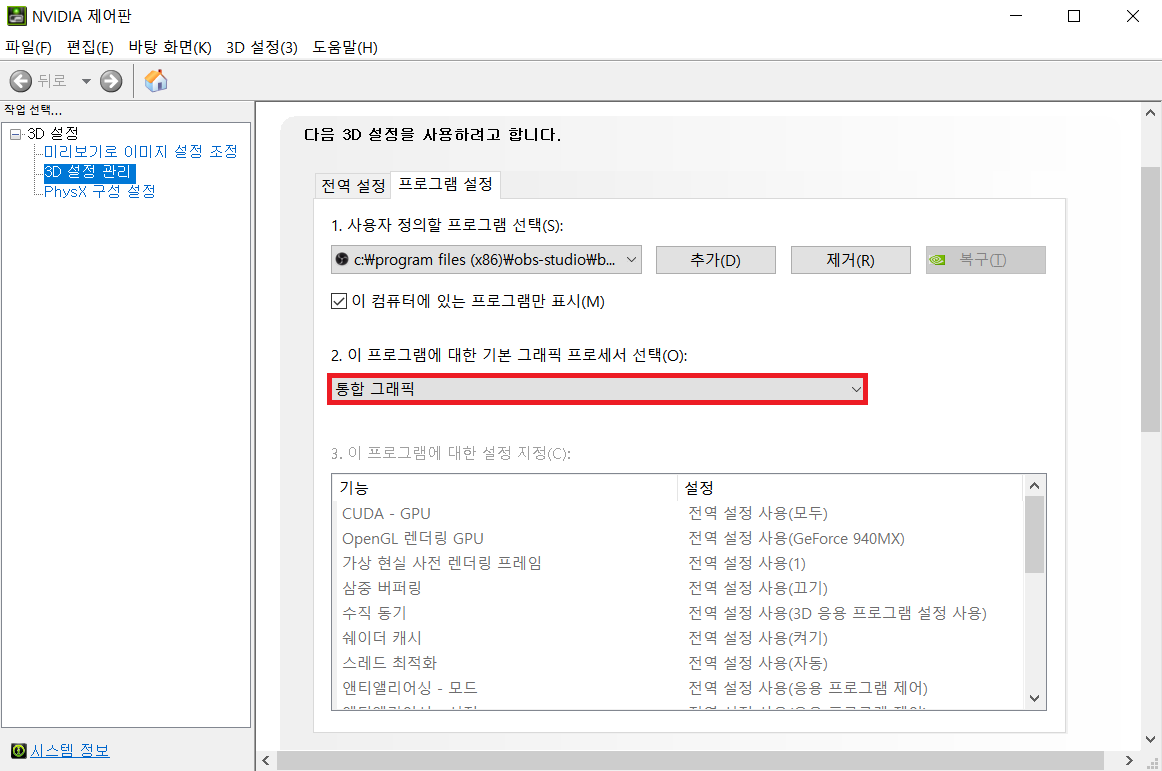Open the 편집(E) menu
The height and width of the screenshot is (771, 1162).
pos(90,47)
